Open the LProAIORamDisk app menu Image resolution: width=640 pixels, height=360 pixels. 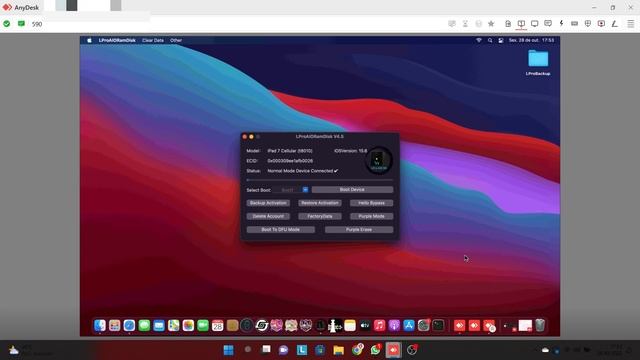click(117, 40)
